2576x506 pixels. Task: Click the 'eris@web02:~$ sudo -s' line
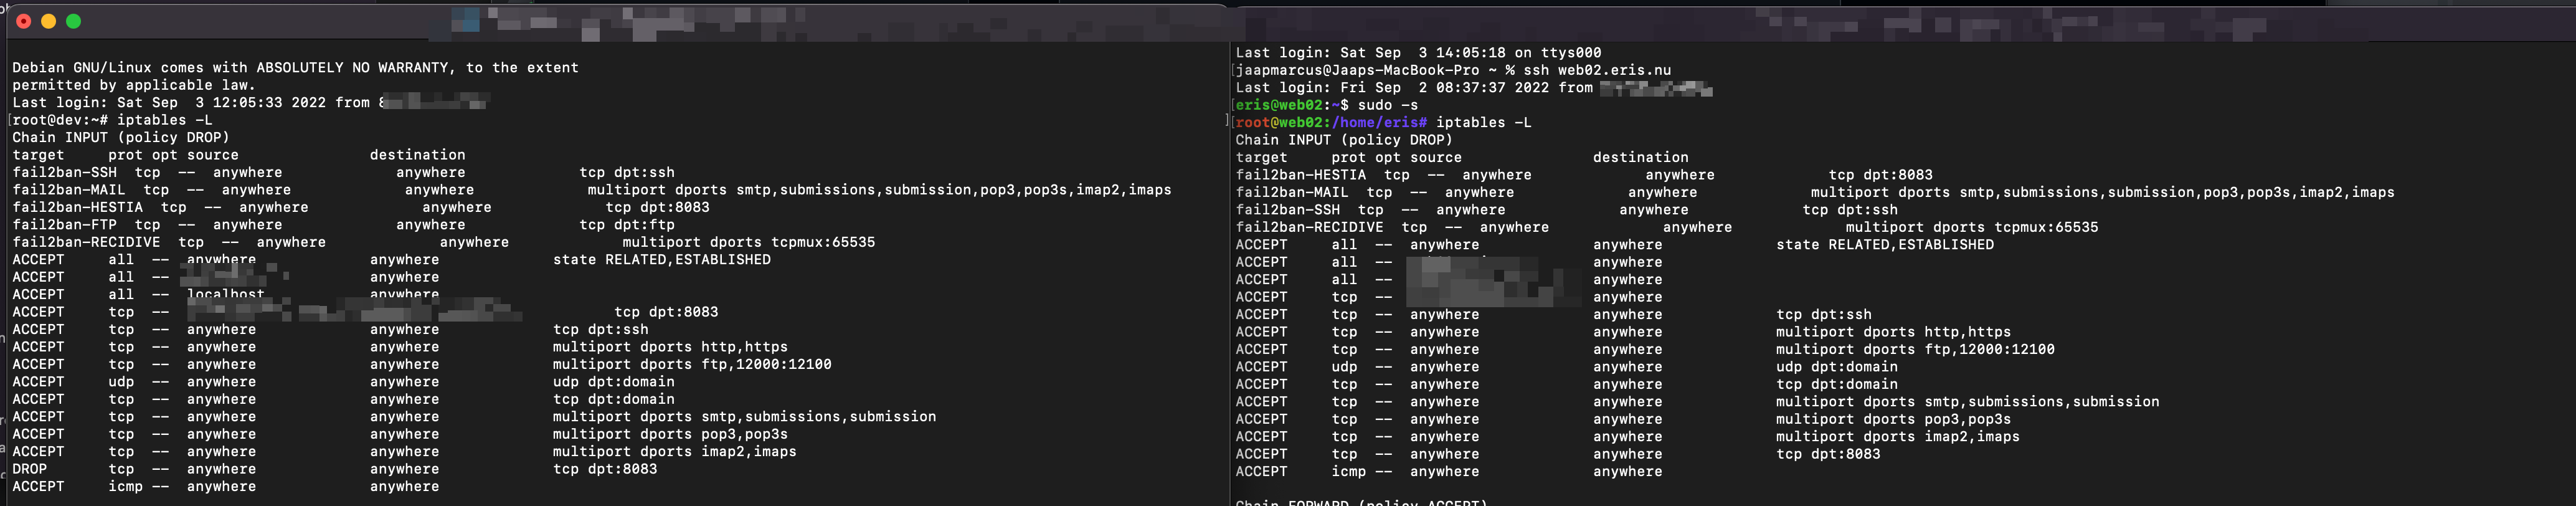point(1326,105)
